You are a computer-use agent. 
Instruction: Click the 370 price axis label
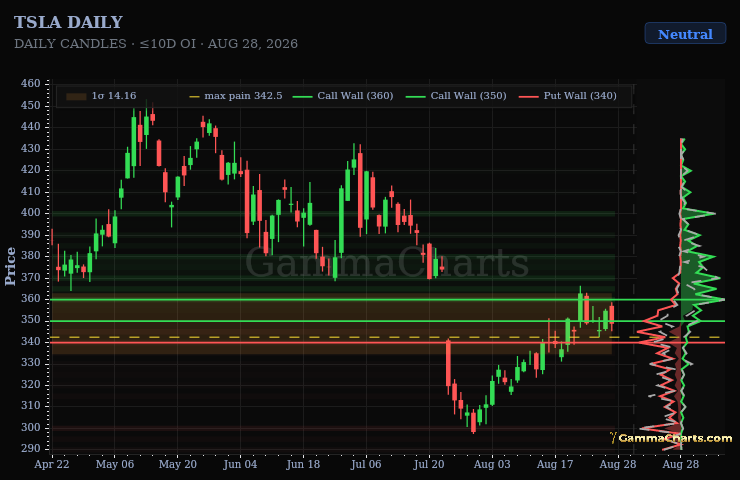tap(31, 277)
